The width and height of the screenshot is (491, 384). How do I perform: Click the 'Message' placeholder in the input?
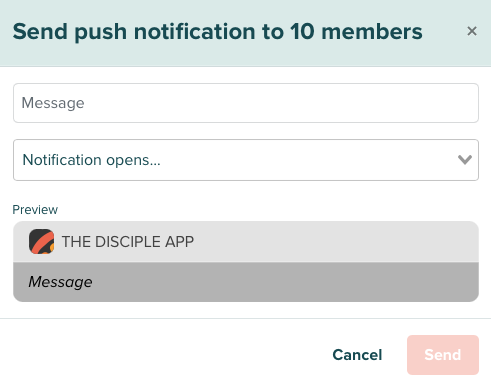[53, 103]
